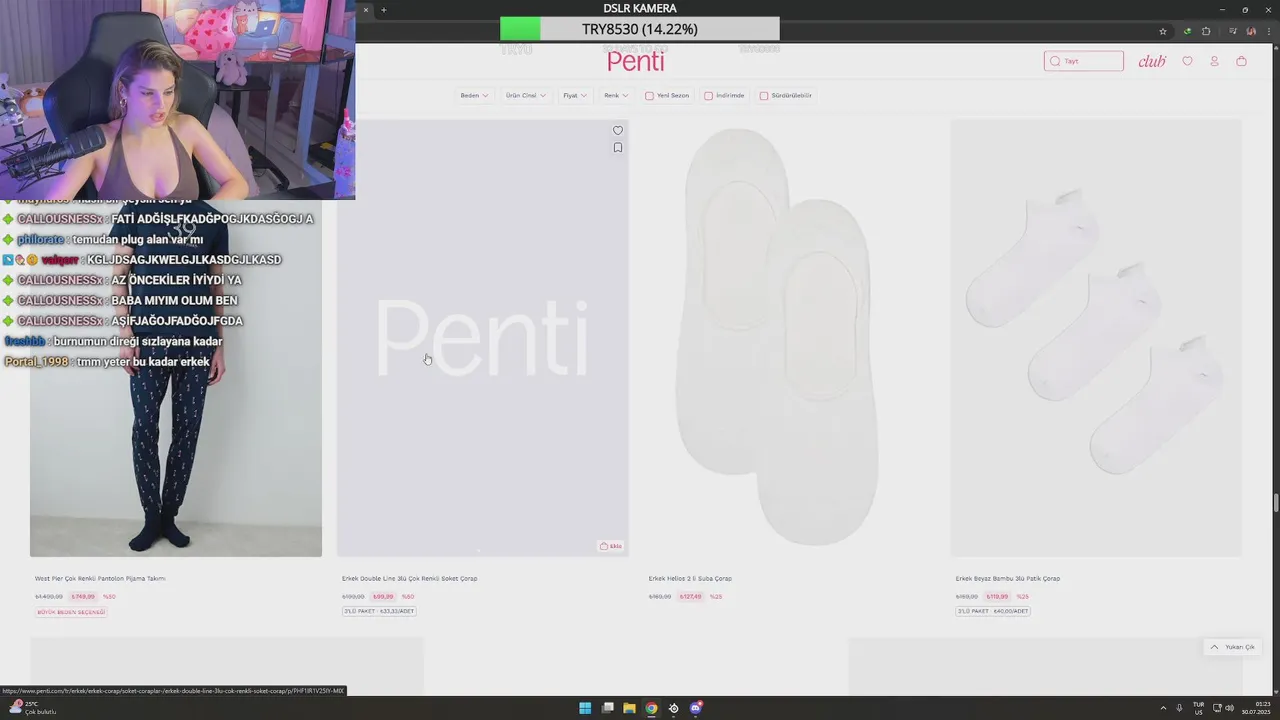
Task: Open the volume tray icon
Action: point(1229,708)
